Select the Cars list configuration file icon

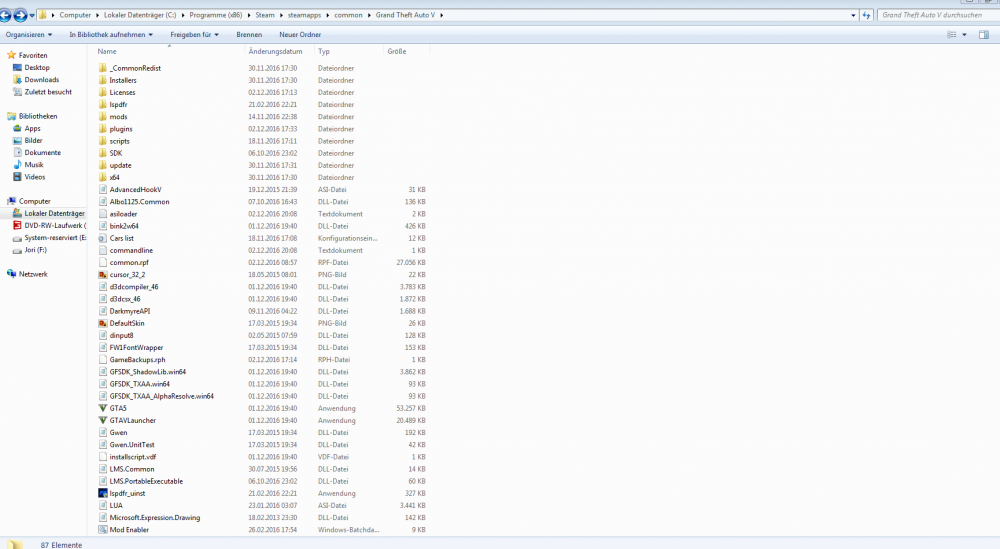pos(103,238)
